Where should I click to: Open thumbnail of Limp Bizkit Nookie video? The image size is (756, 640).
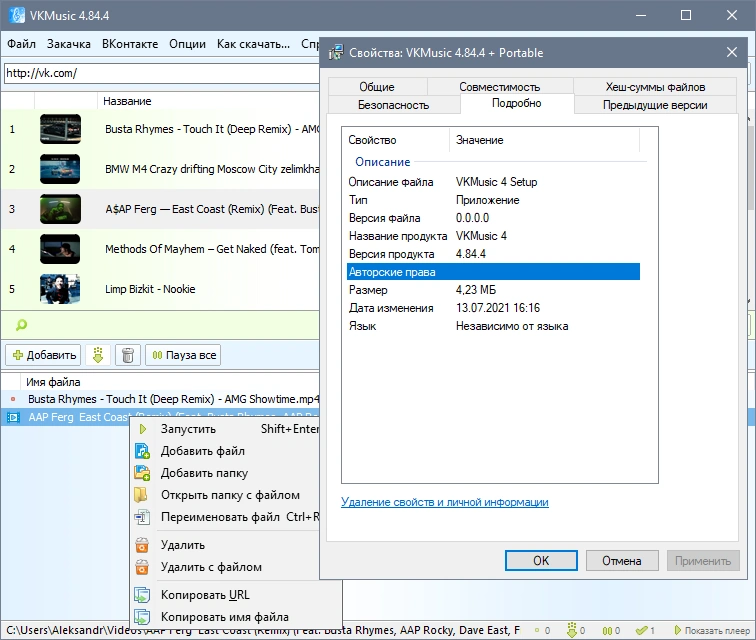point(60,289)
